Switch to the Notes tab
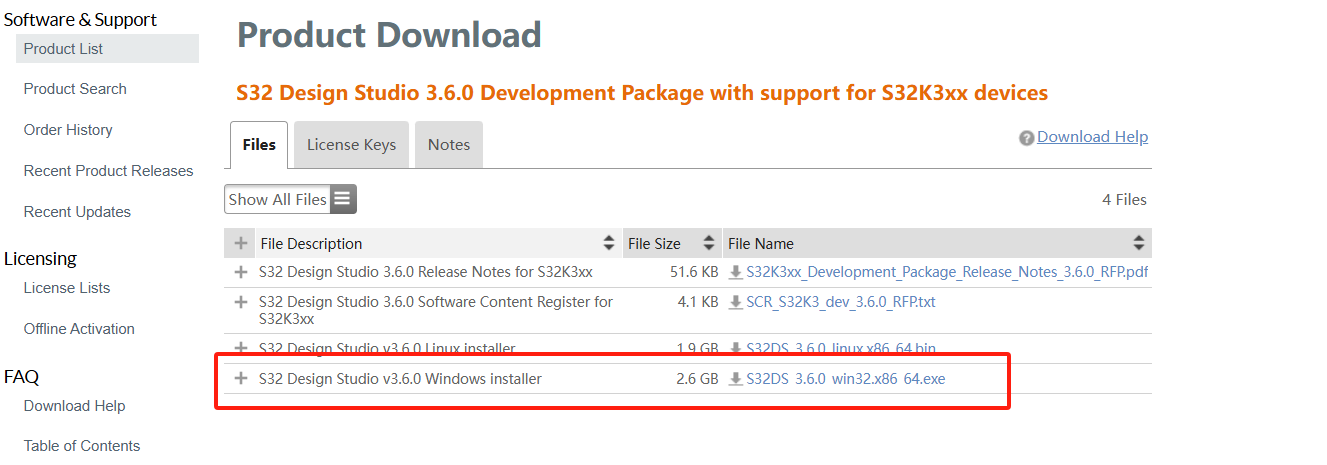 click(449, 145)
